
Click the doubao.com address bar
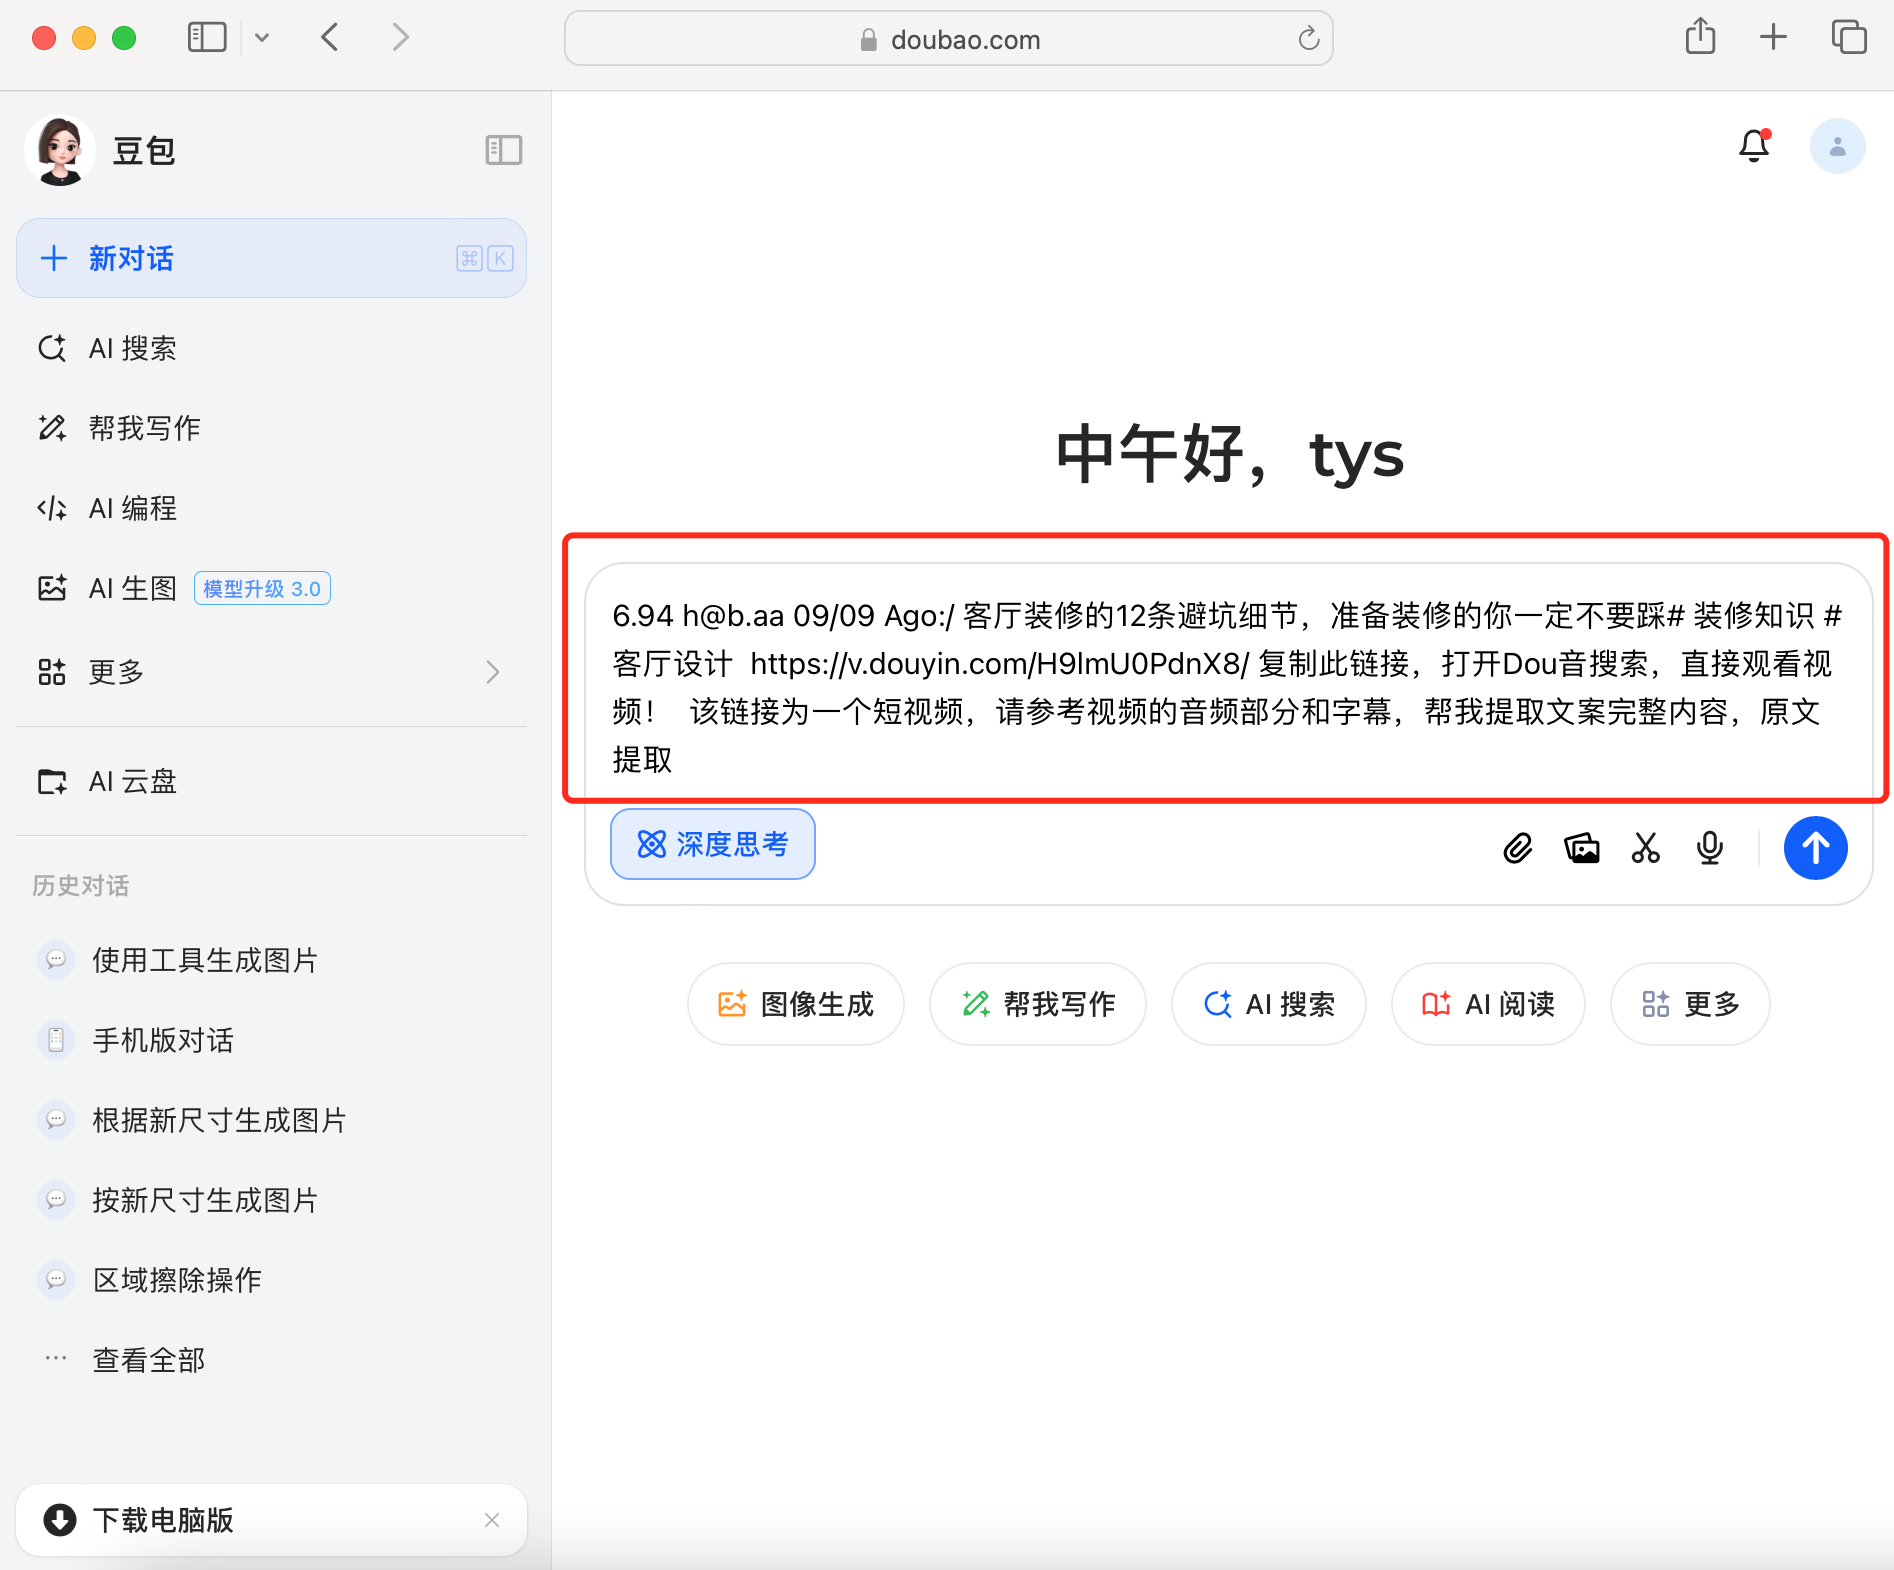point(948,39)
